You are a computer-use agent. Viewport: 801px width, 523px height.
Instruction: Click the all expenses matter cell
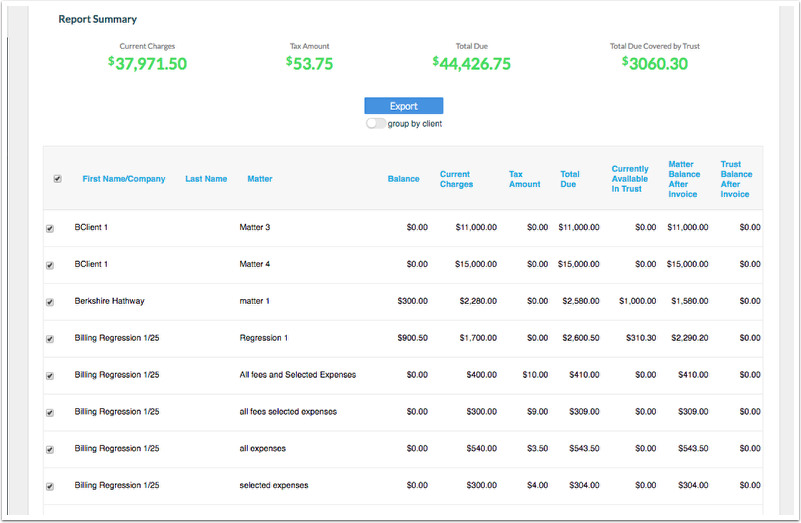(263, 448)
